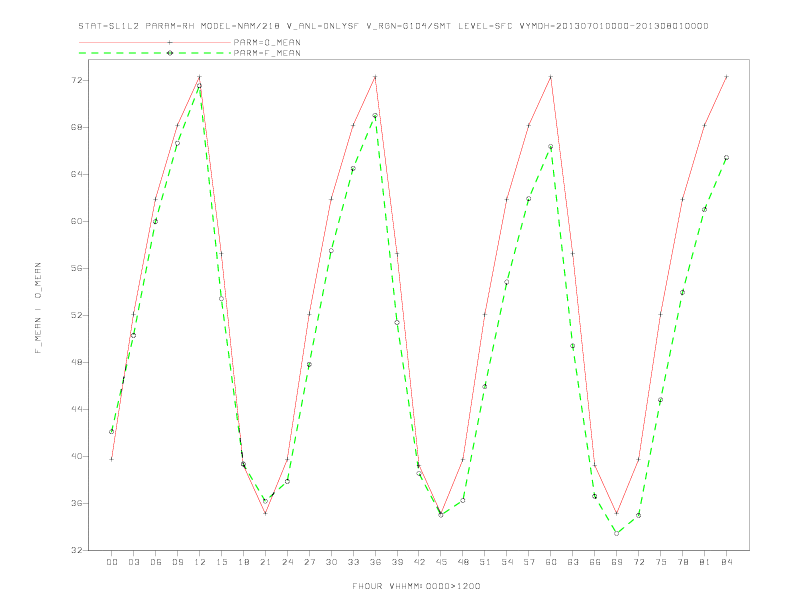792x612 pixels.
Task: Click x-axis forecast hour label 00
Action: pos(112,562)
